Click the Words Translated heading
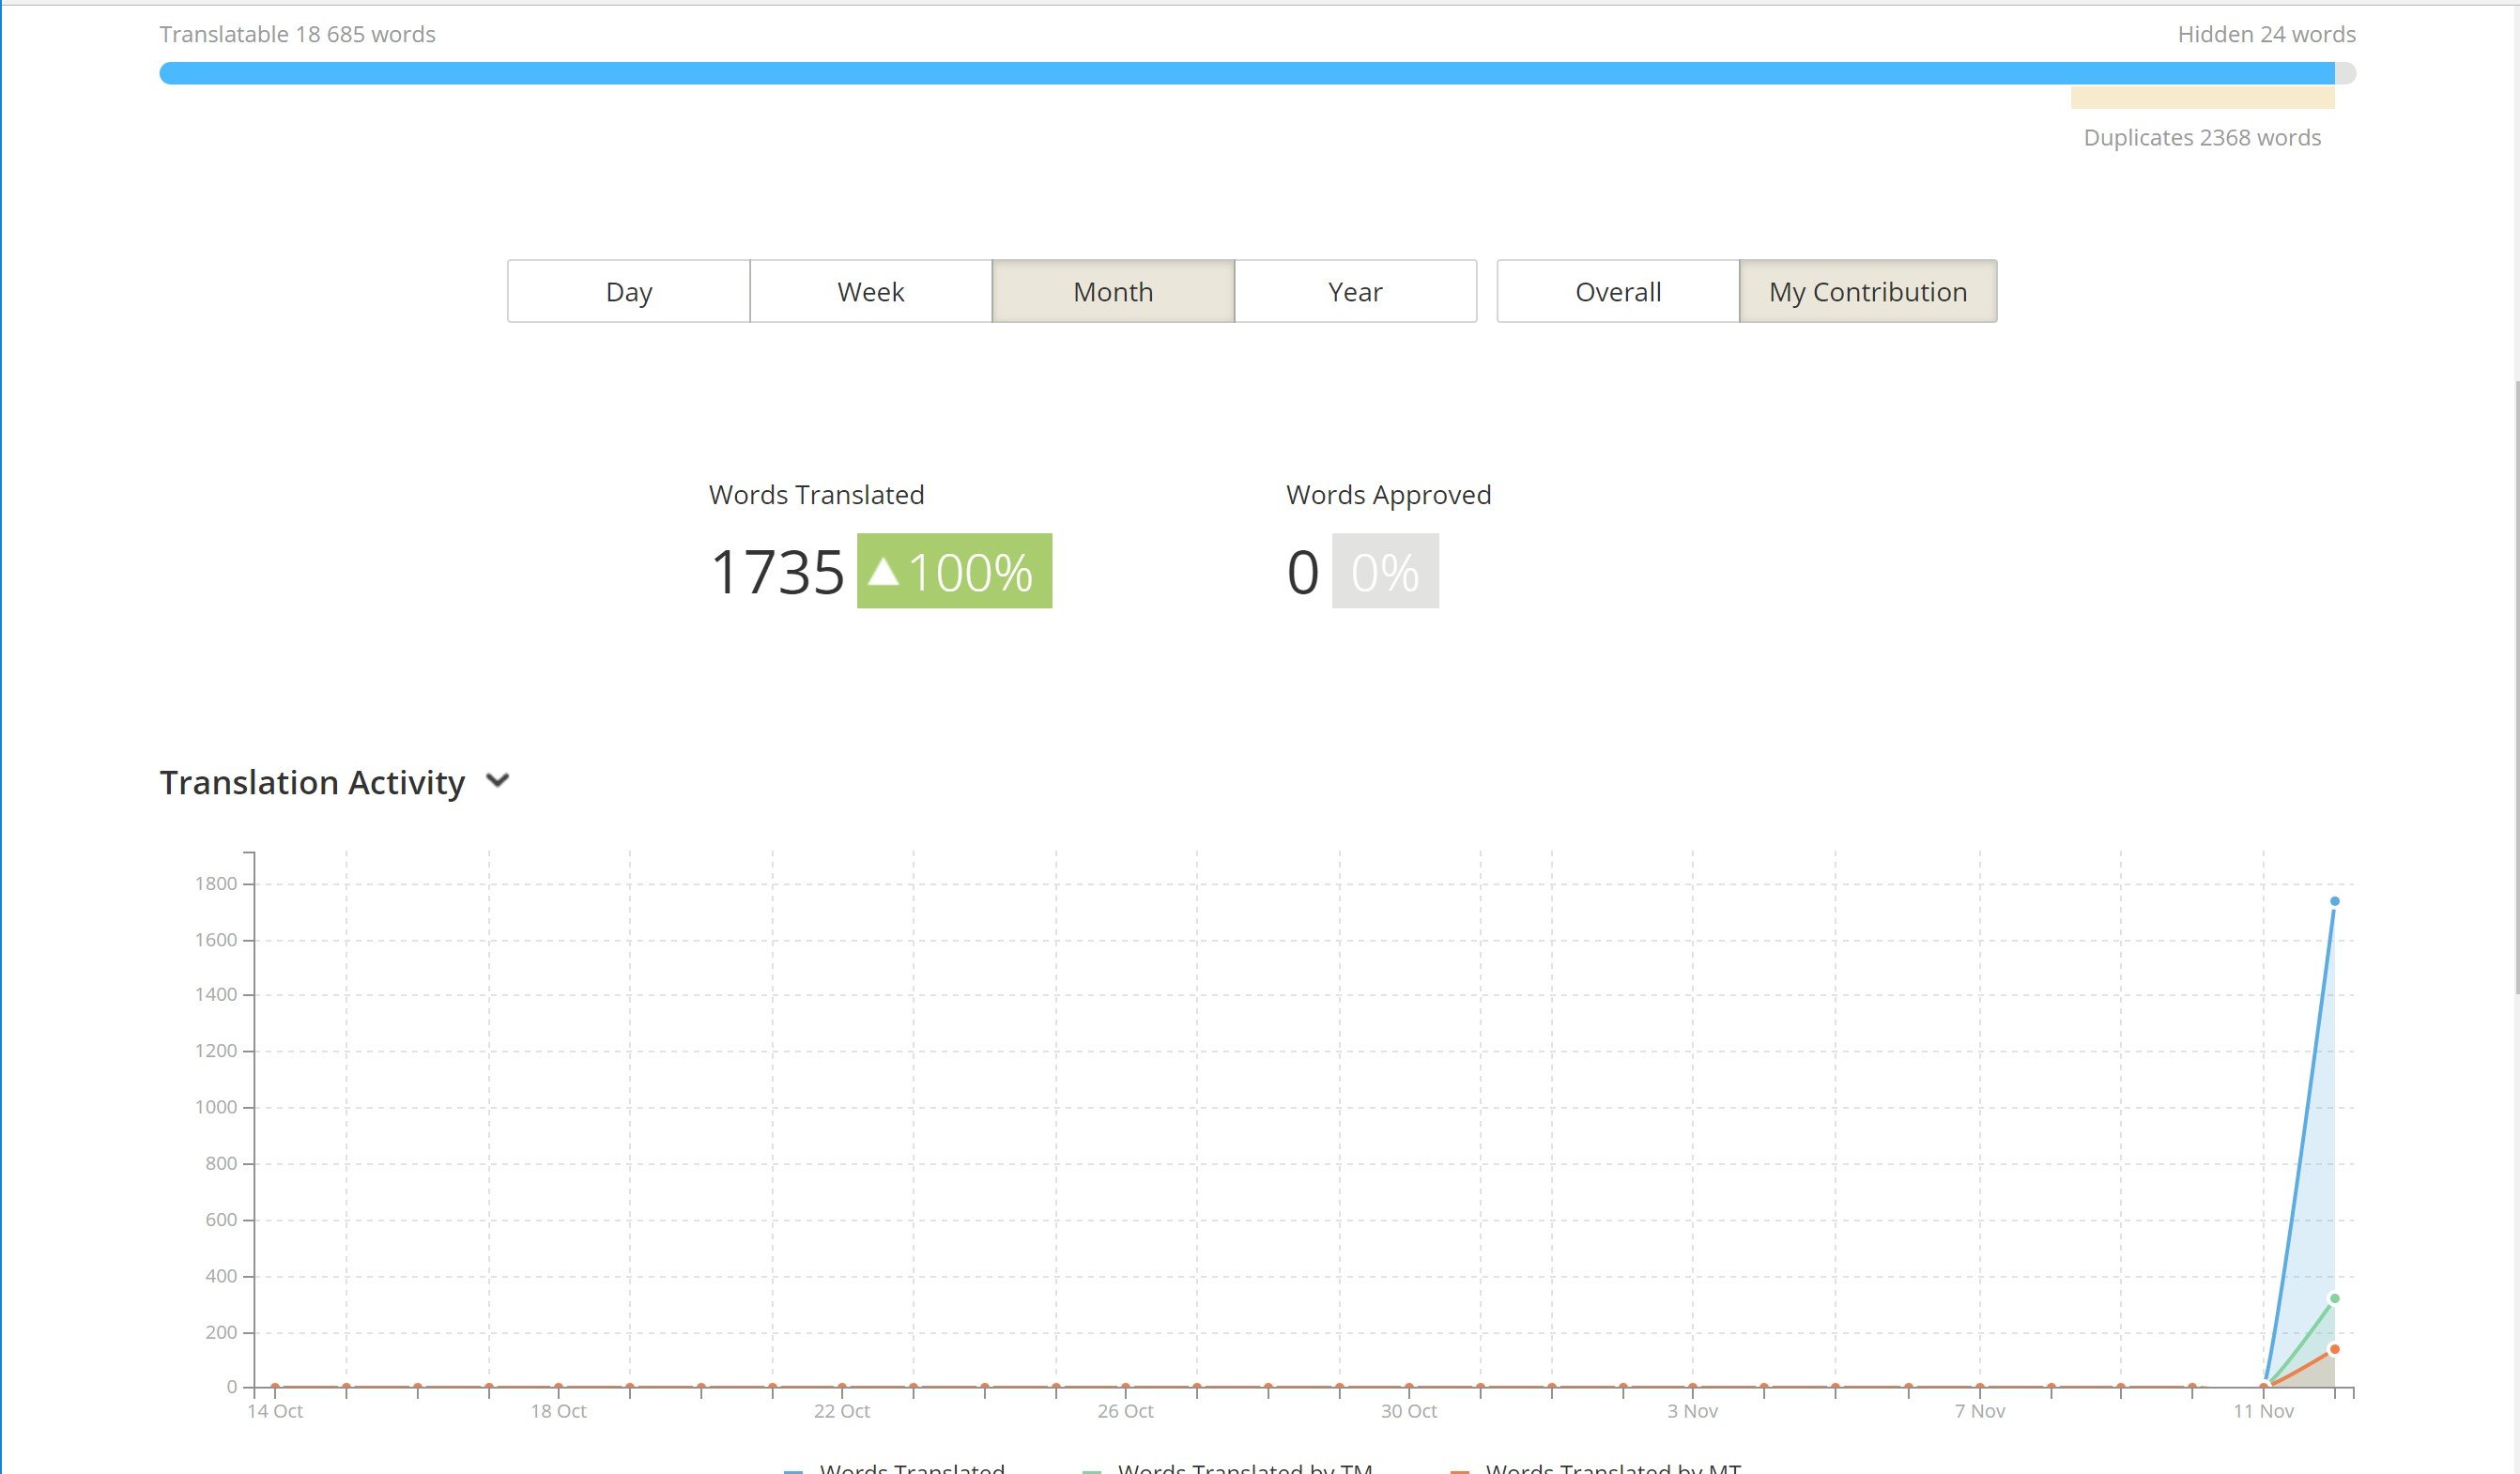The height and width of the screenshot is (1474, 2520). (x=816, y=494)
